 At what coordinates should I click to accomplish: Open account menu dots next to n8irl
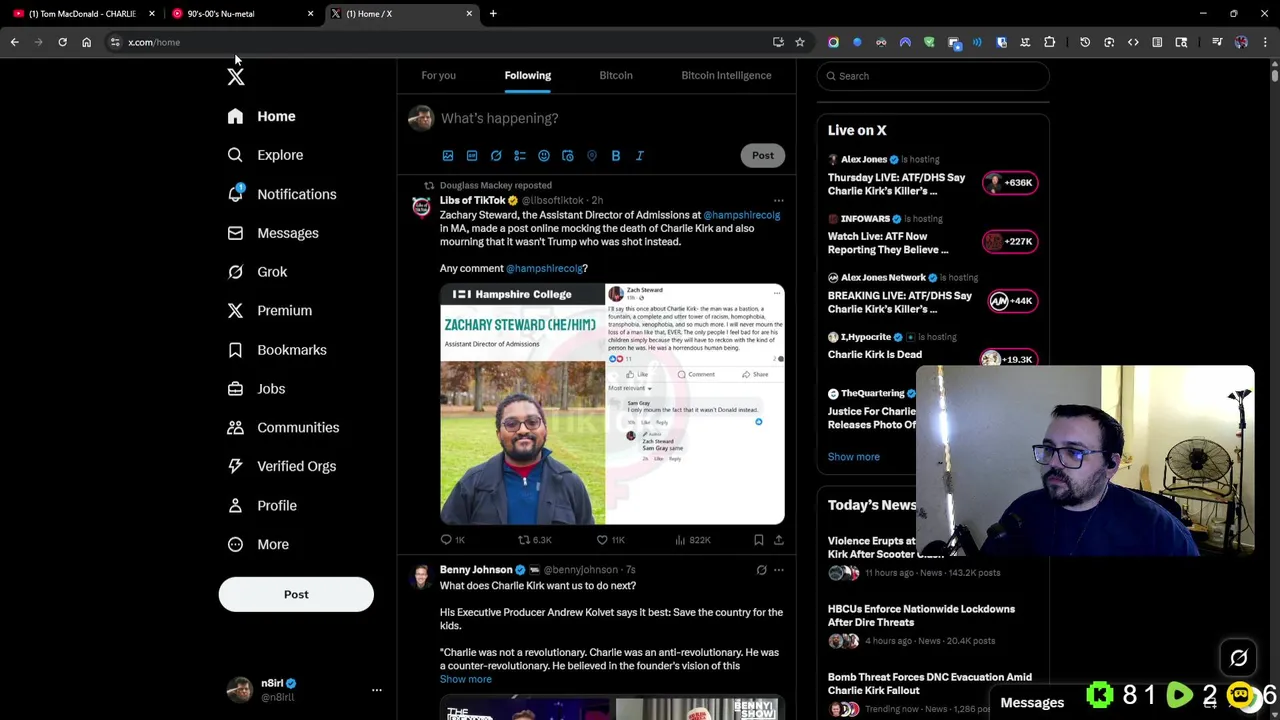click(x=377, y=690)
